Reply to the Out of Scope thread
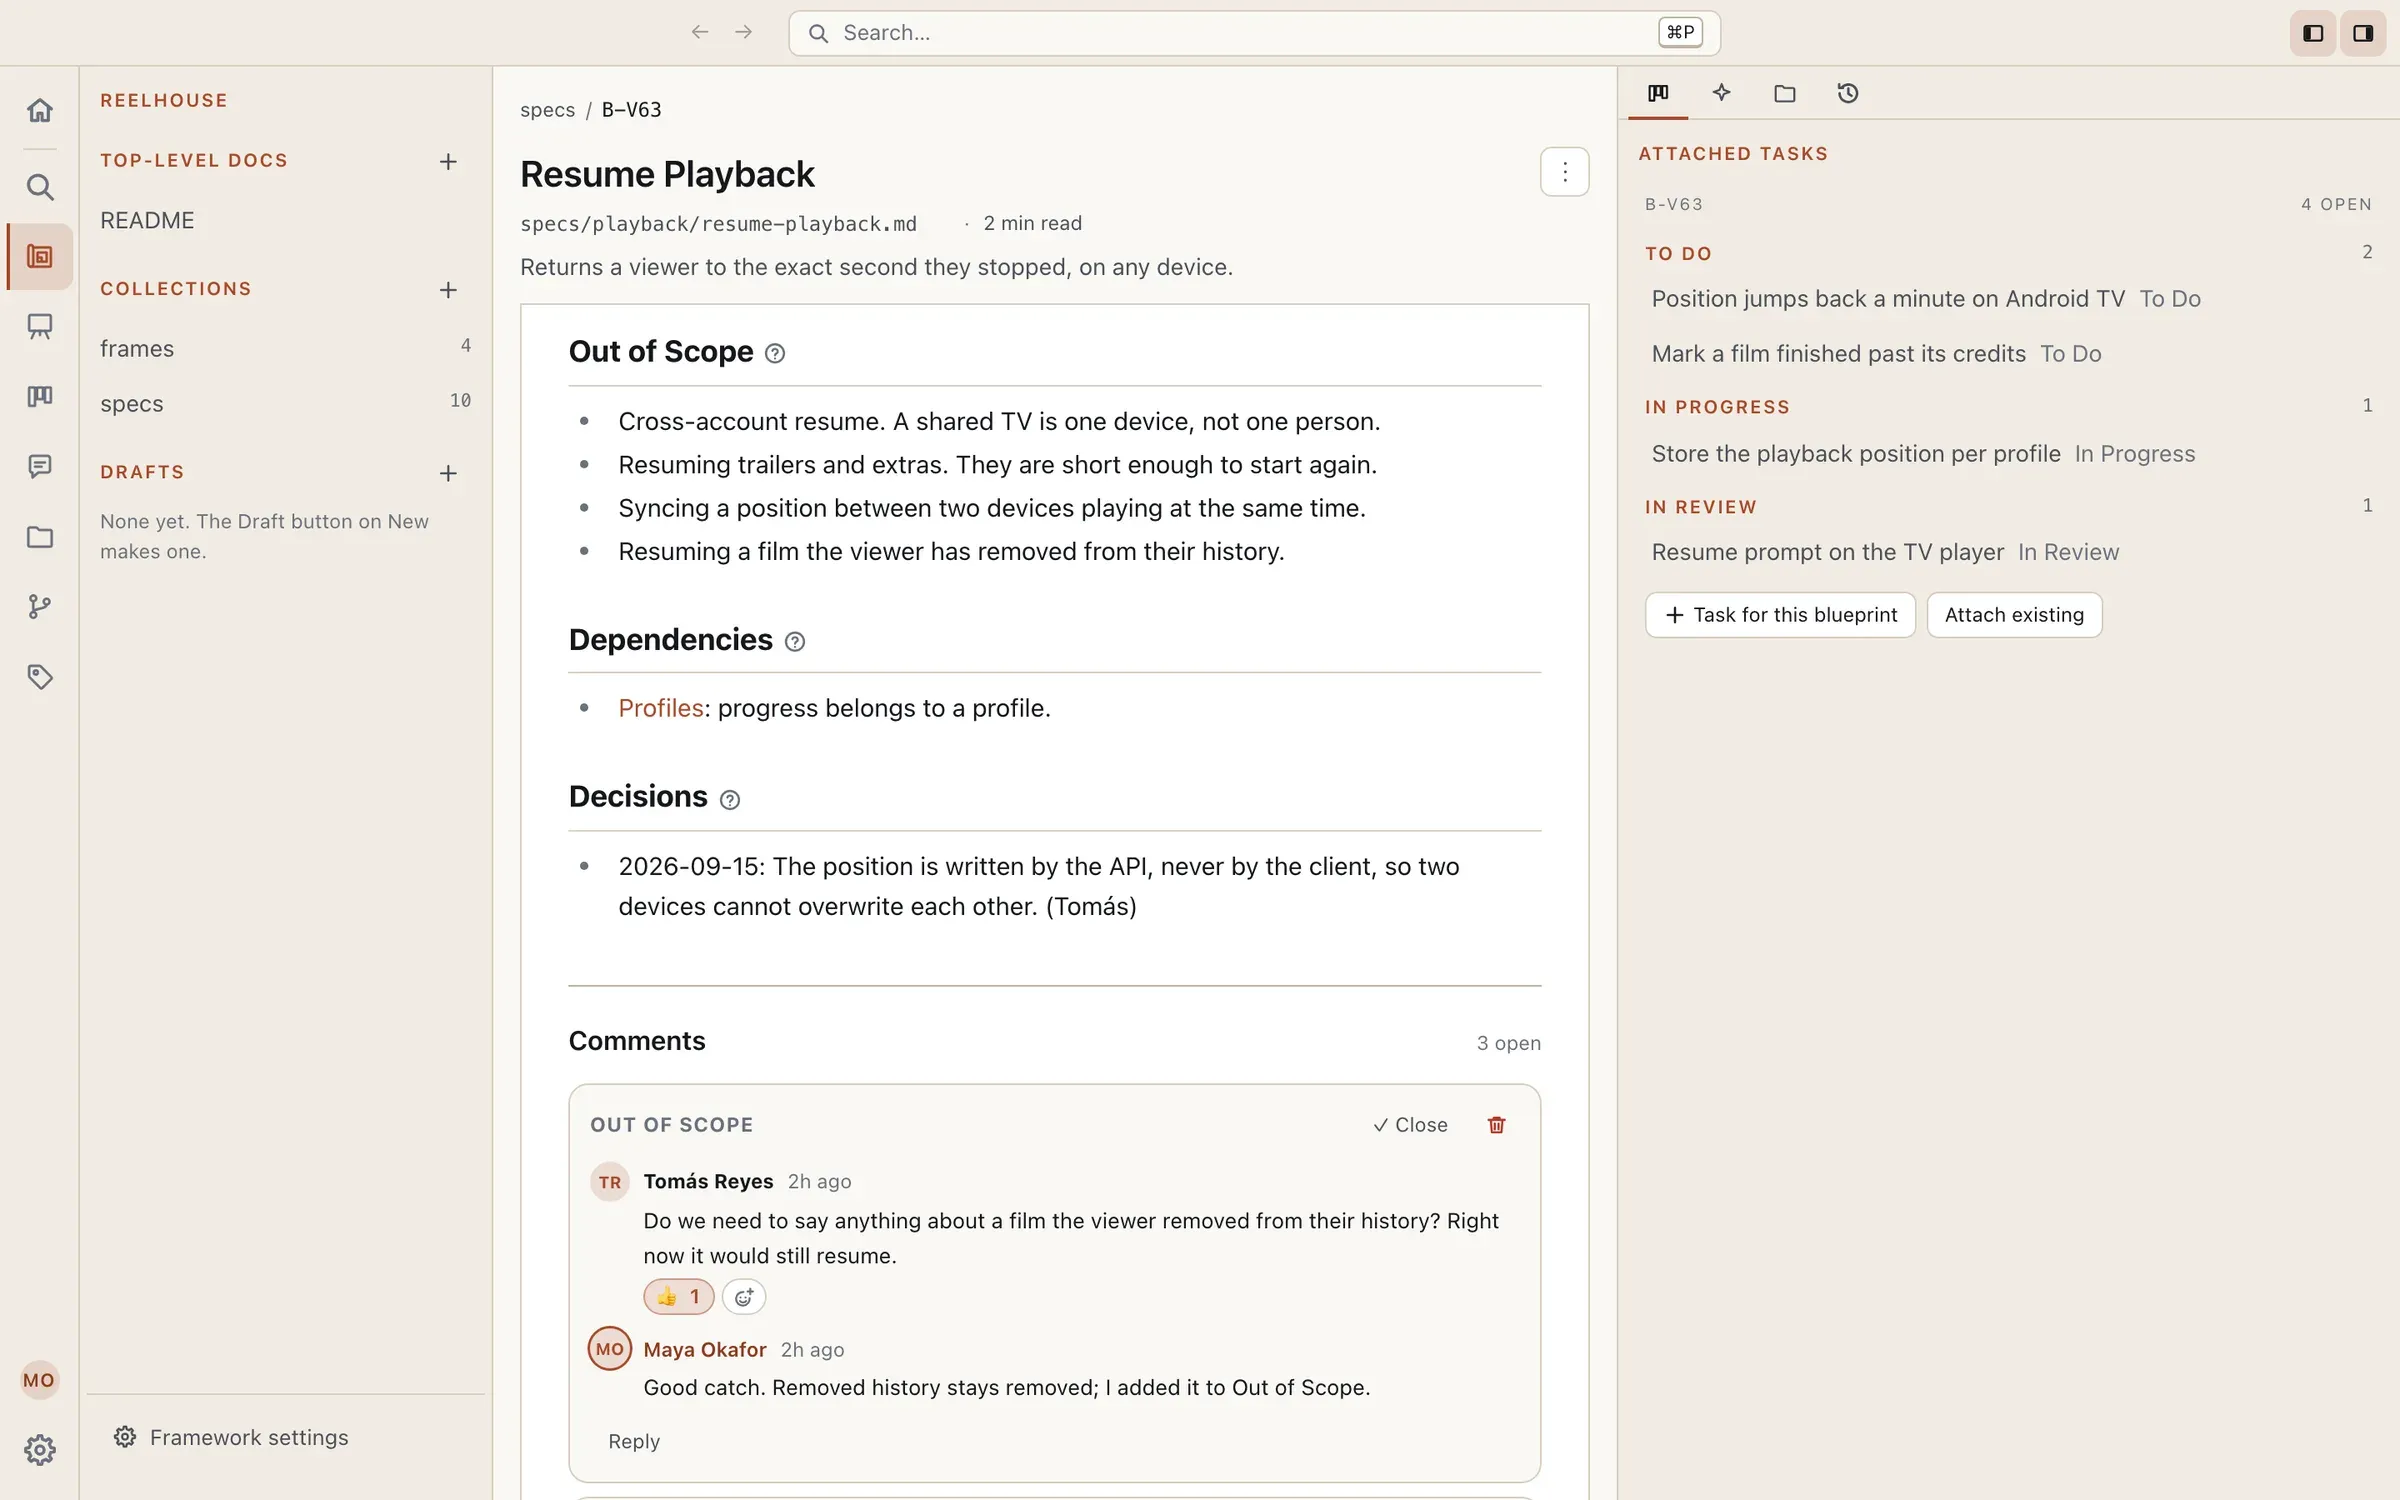The image size is (2400, 1500). 634,1441
